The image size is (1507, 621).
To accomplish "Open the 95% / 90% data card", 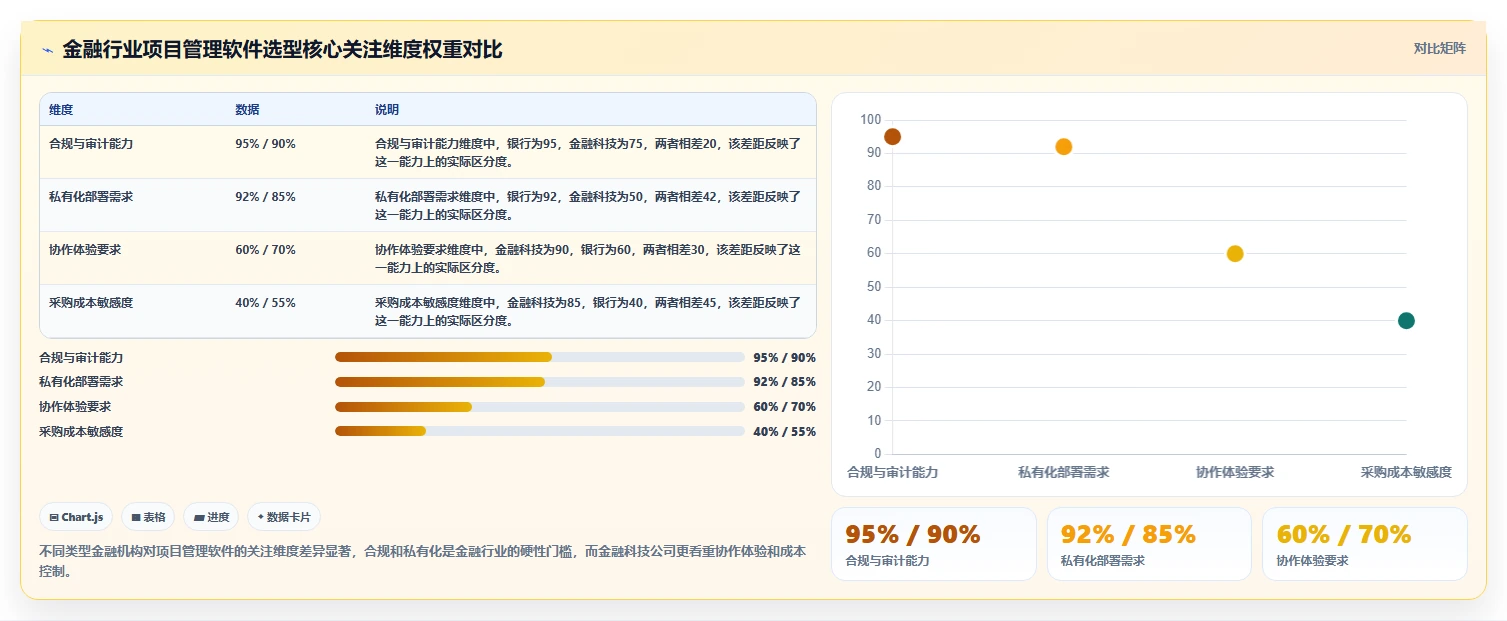I will click(934, 544).
